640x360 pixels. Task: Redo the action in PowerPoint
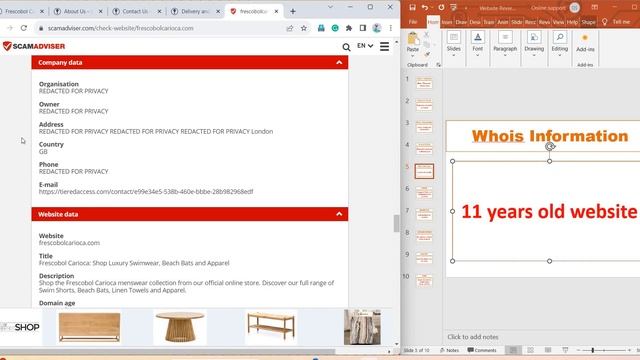[x=441, y=7]
